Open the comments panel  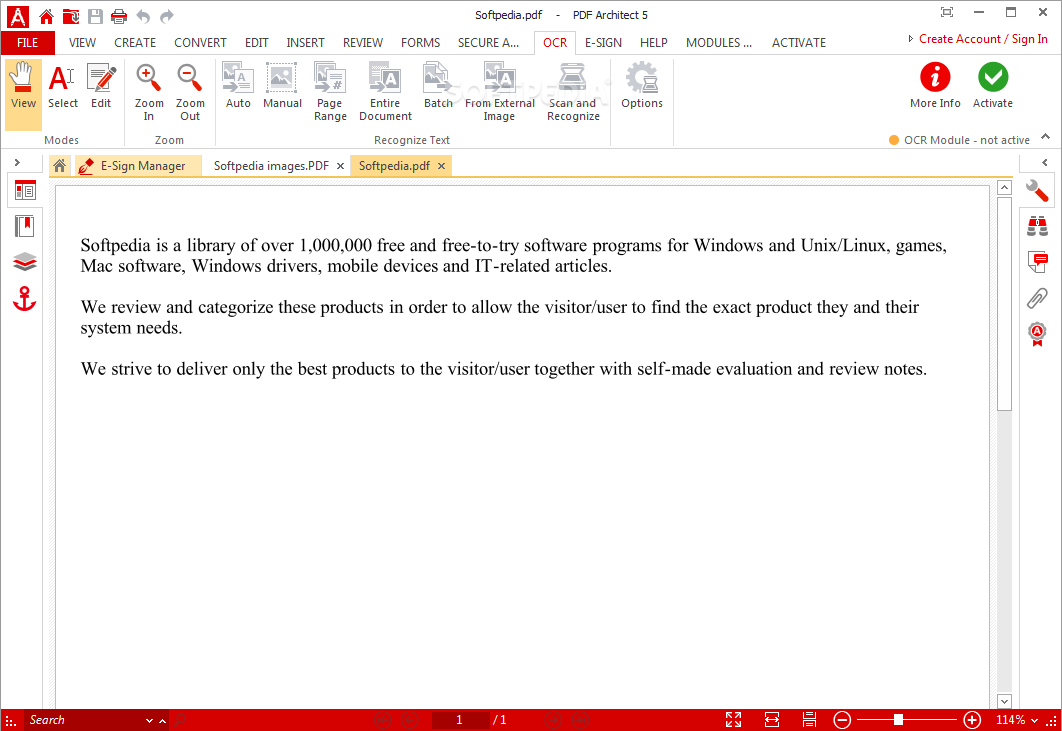[x=1037, y=262]
